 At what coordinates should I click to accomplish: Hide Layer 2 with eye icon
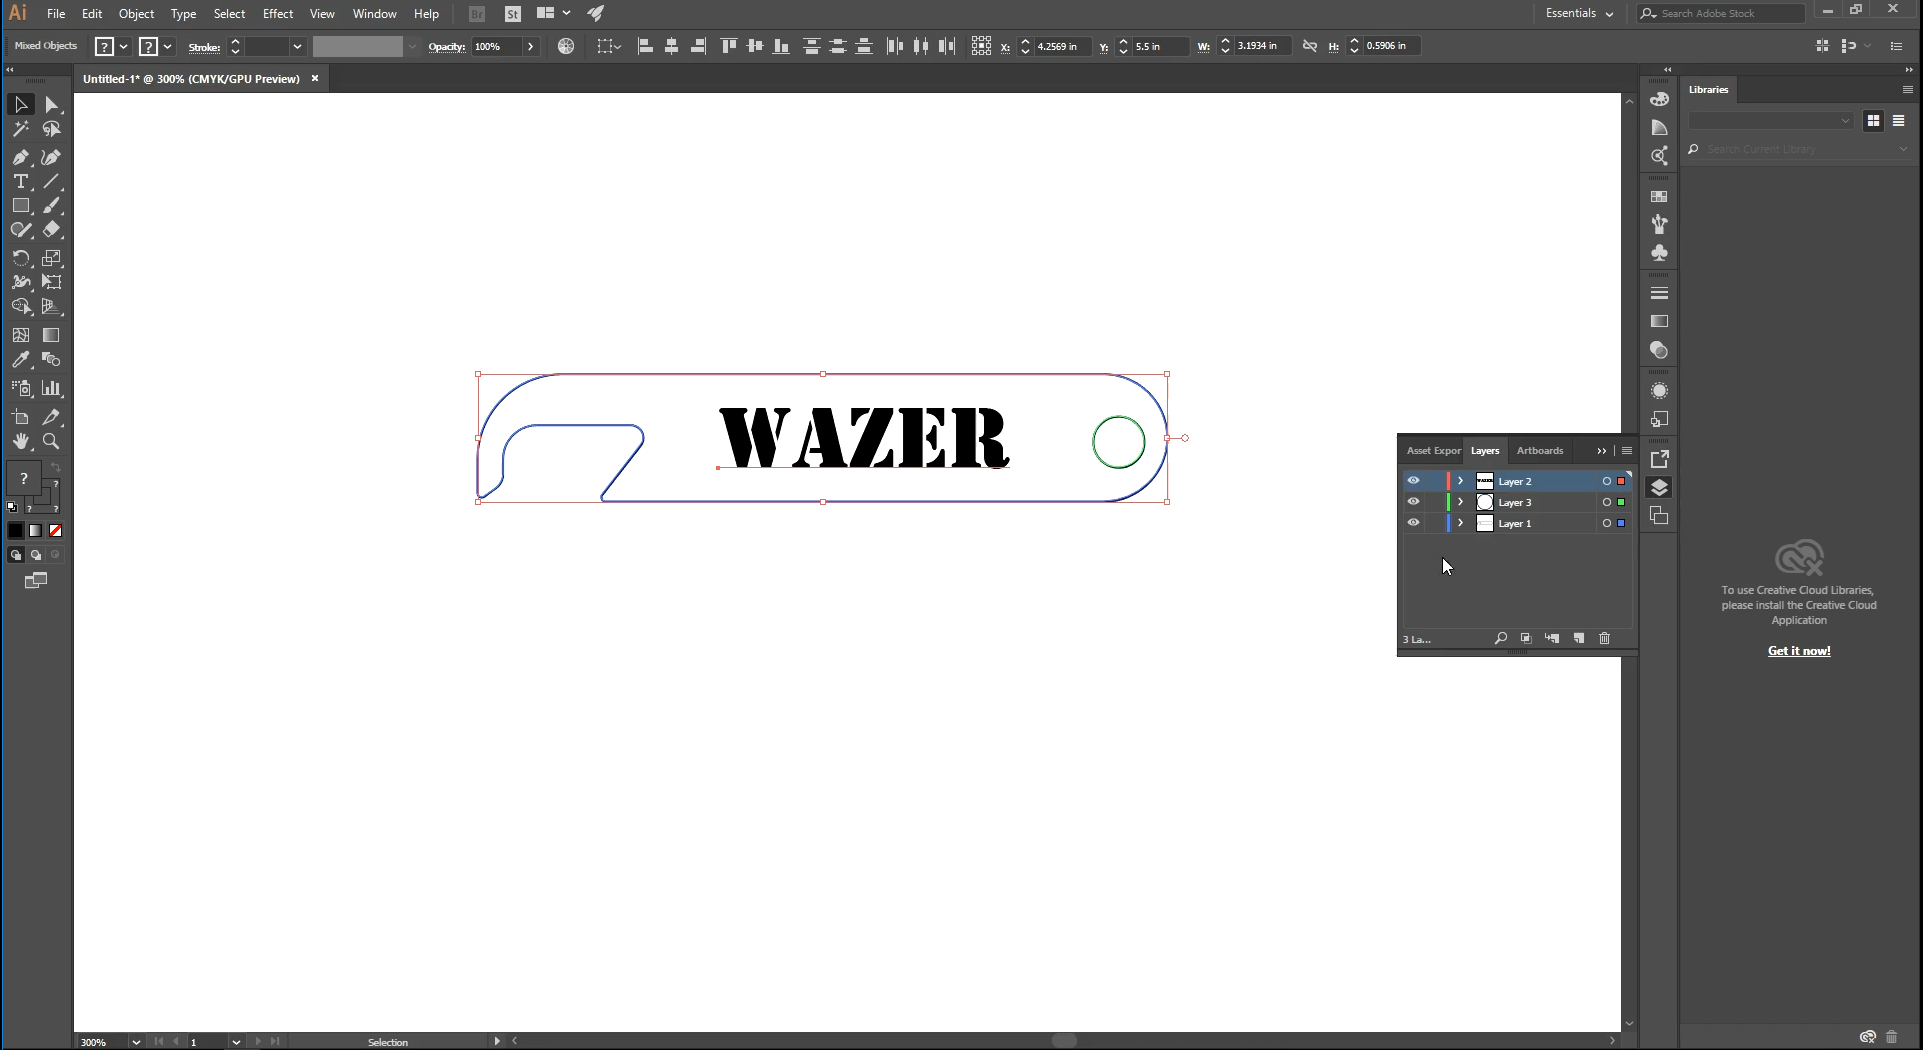1414,481
